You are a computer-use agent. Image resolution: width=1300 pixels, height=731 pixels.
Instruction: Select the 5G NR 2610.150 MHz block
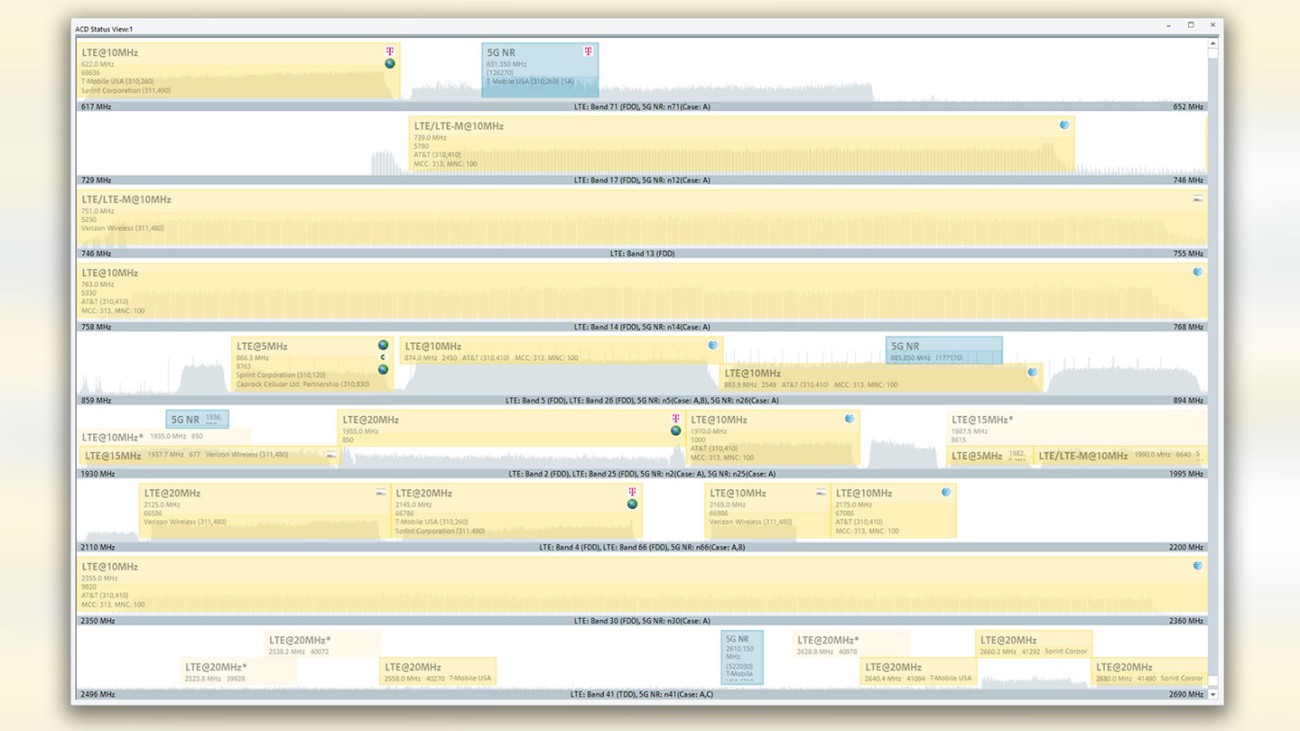click(742, 657)
